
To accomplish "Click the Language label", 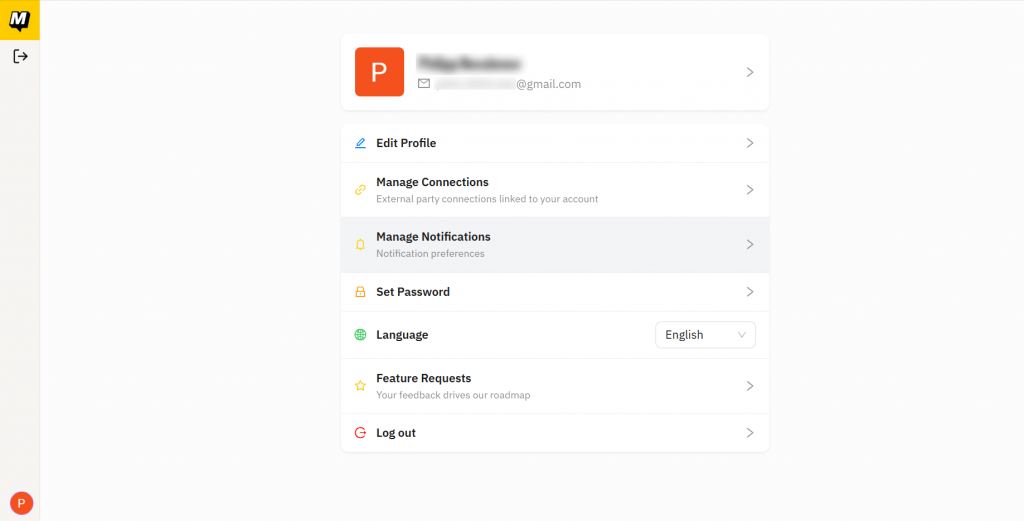I will pyautogui.click(x=402, y=335).
